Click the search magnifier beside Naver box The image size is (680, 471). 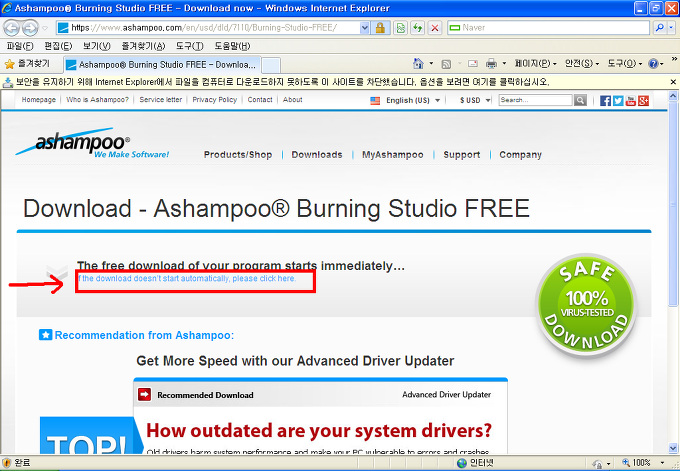click(660, 28)
